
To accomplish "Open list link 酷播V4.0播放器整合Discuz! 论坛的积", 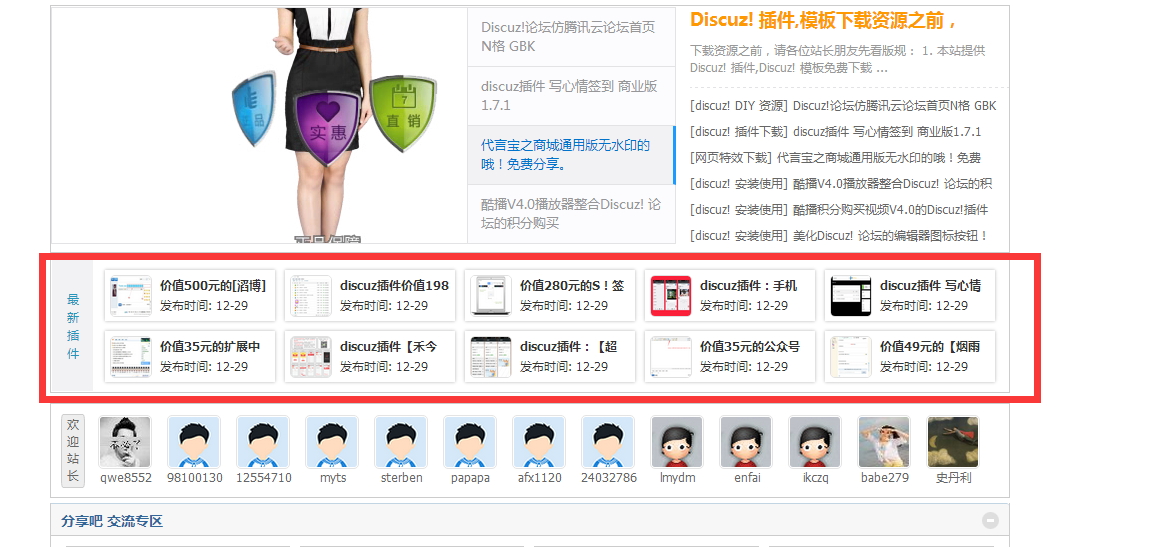I will 893,183.
